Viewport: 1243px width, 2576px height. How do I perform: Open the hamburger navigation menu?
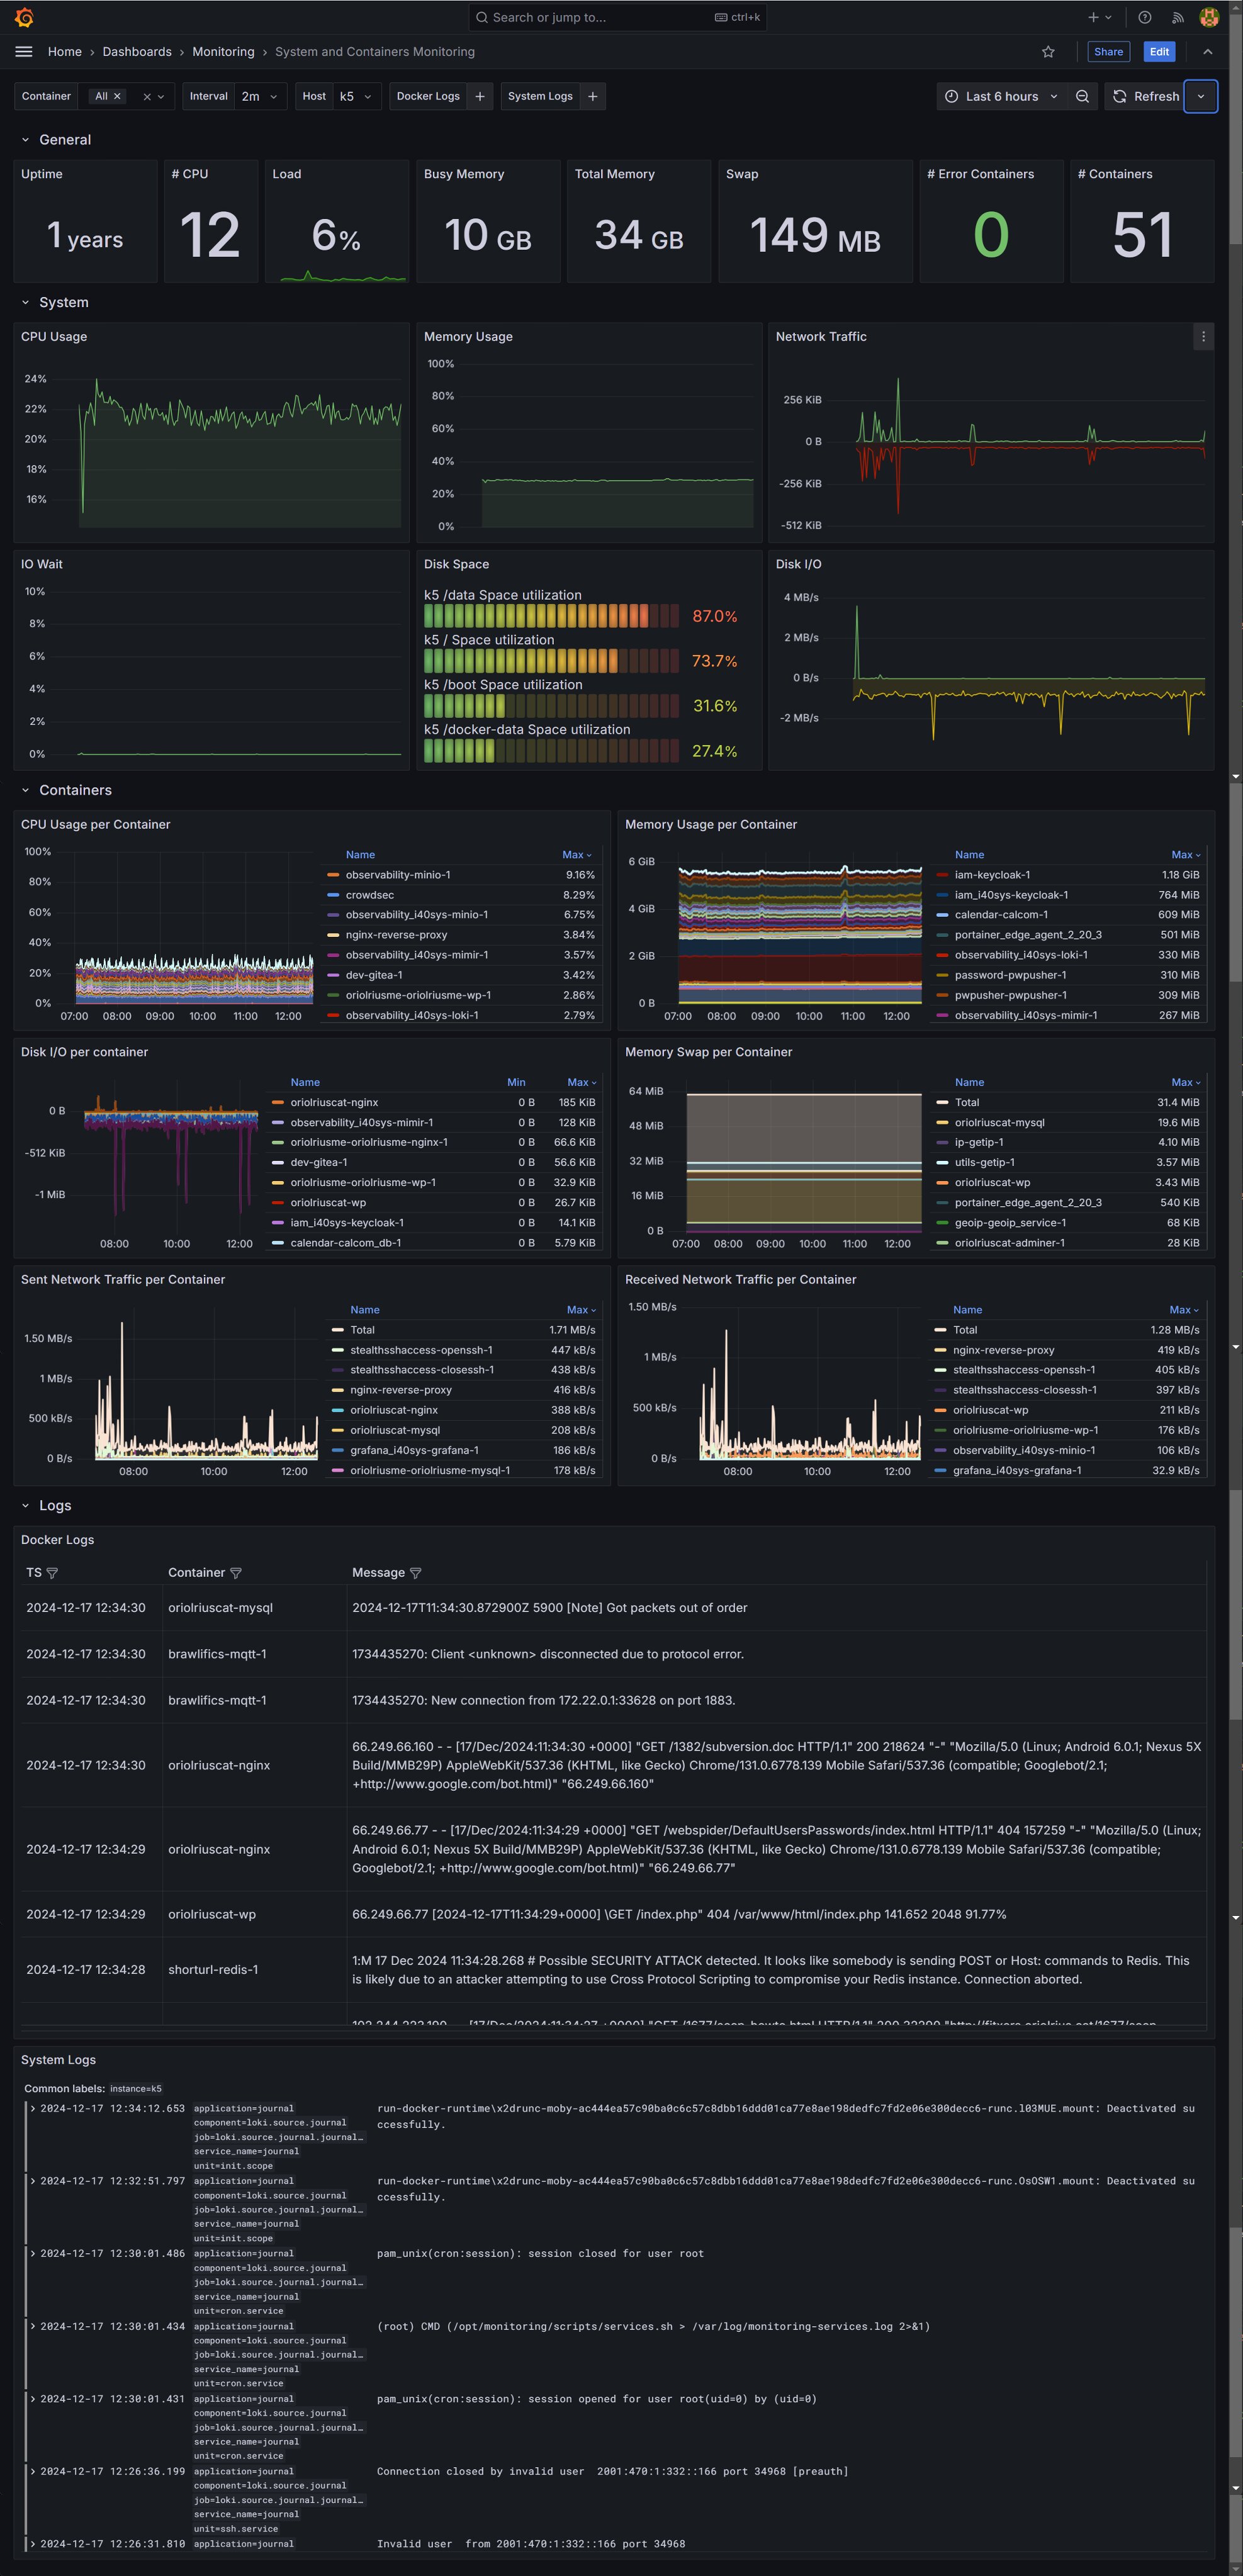(x=24, y=52)
